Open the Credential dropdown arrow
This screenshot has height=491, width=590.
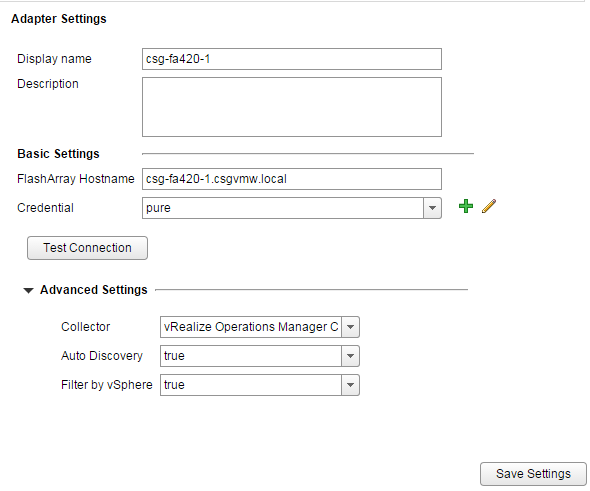click(x=432, y=208)
